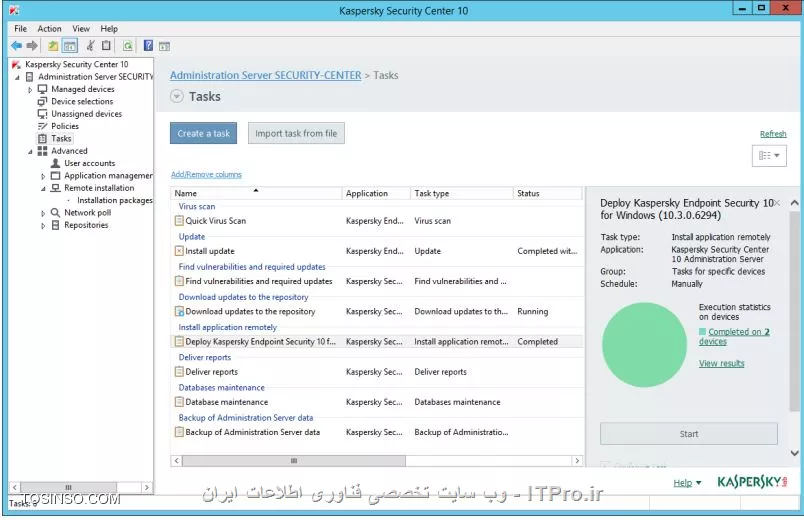The width and height of the screenshot is (804, 520).
Task: Click the tree pane horizontal scrollbar right arrow
Action: click(x=147, y=487)
